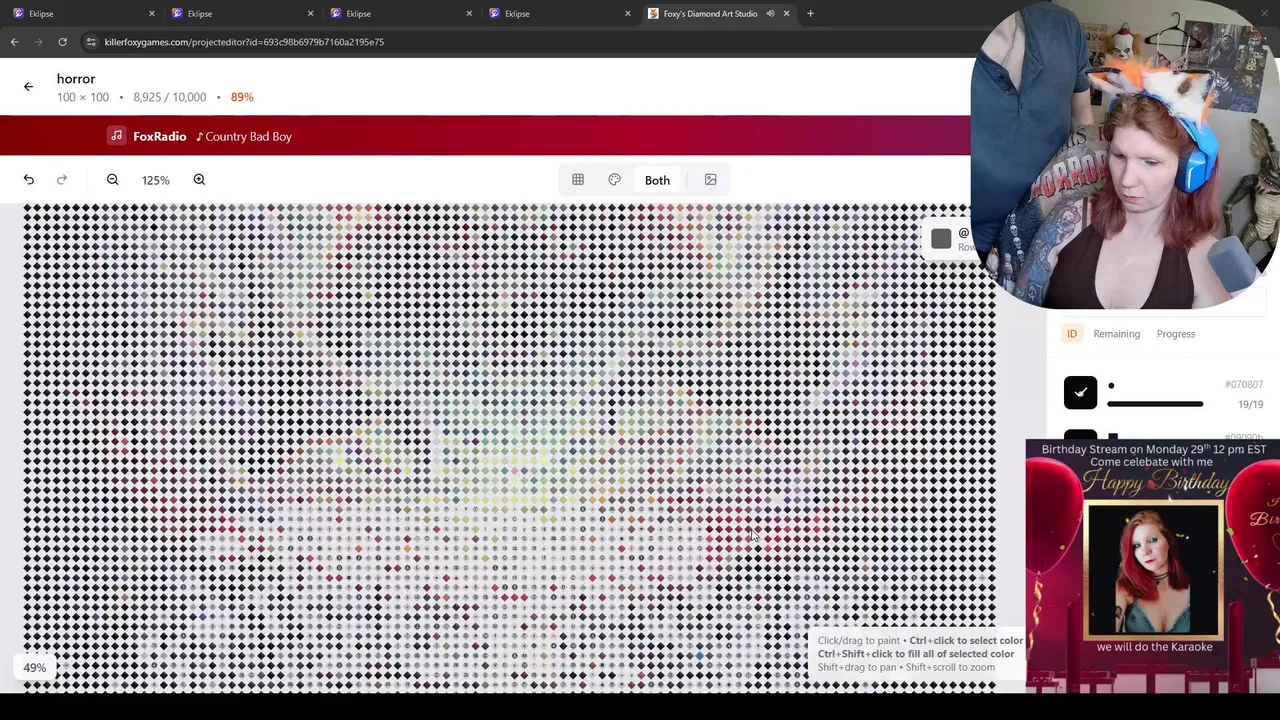Mute the Foxy's Diamond Art Studio tab audio
The height and width of the screenshot is (720, 1280).
(770, 14)
